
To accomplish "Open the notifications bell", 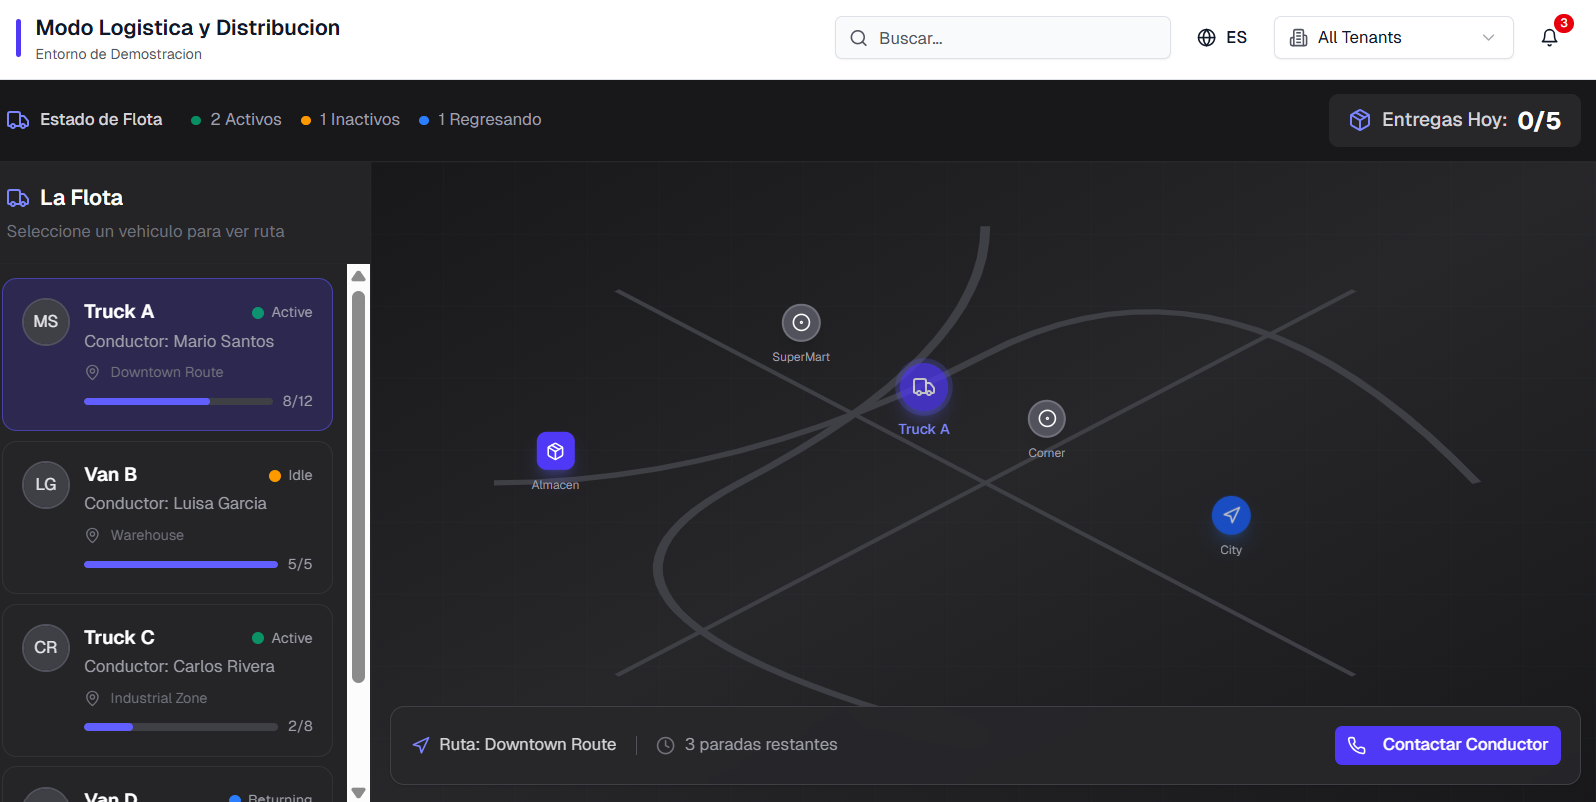I will (x=1549, y=38).
